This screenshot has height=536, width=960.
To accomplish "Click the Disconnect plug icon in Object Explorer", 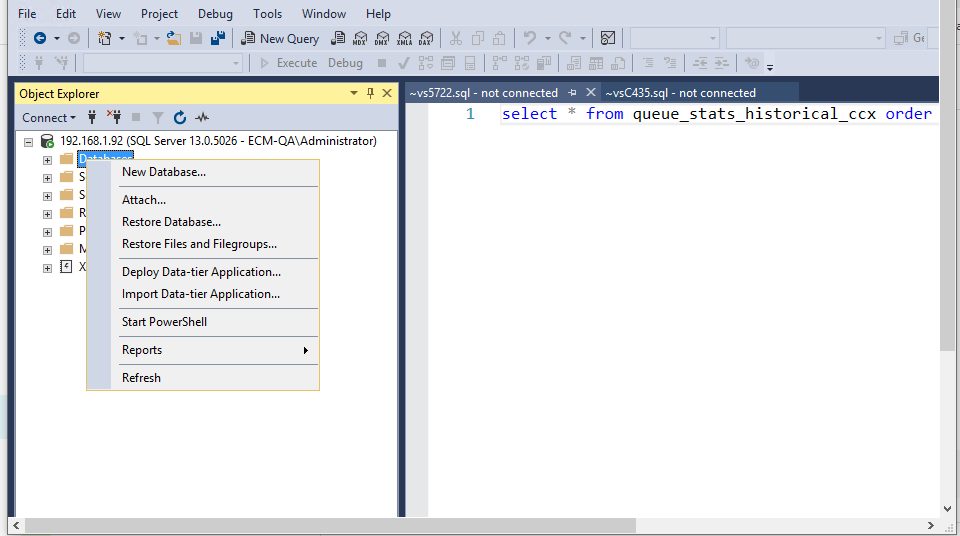I will point(114,118).
